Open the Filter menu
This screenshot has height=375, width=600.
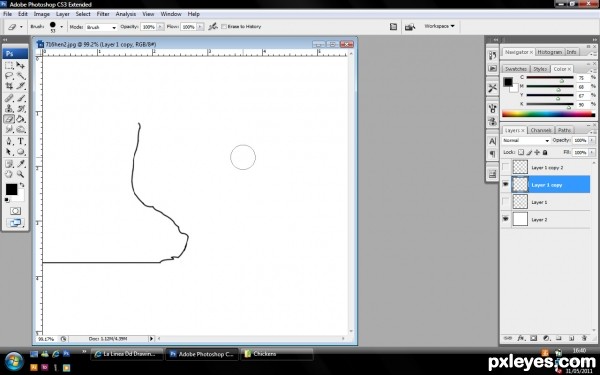pyautogui.click(x=103, y=14)
